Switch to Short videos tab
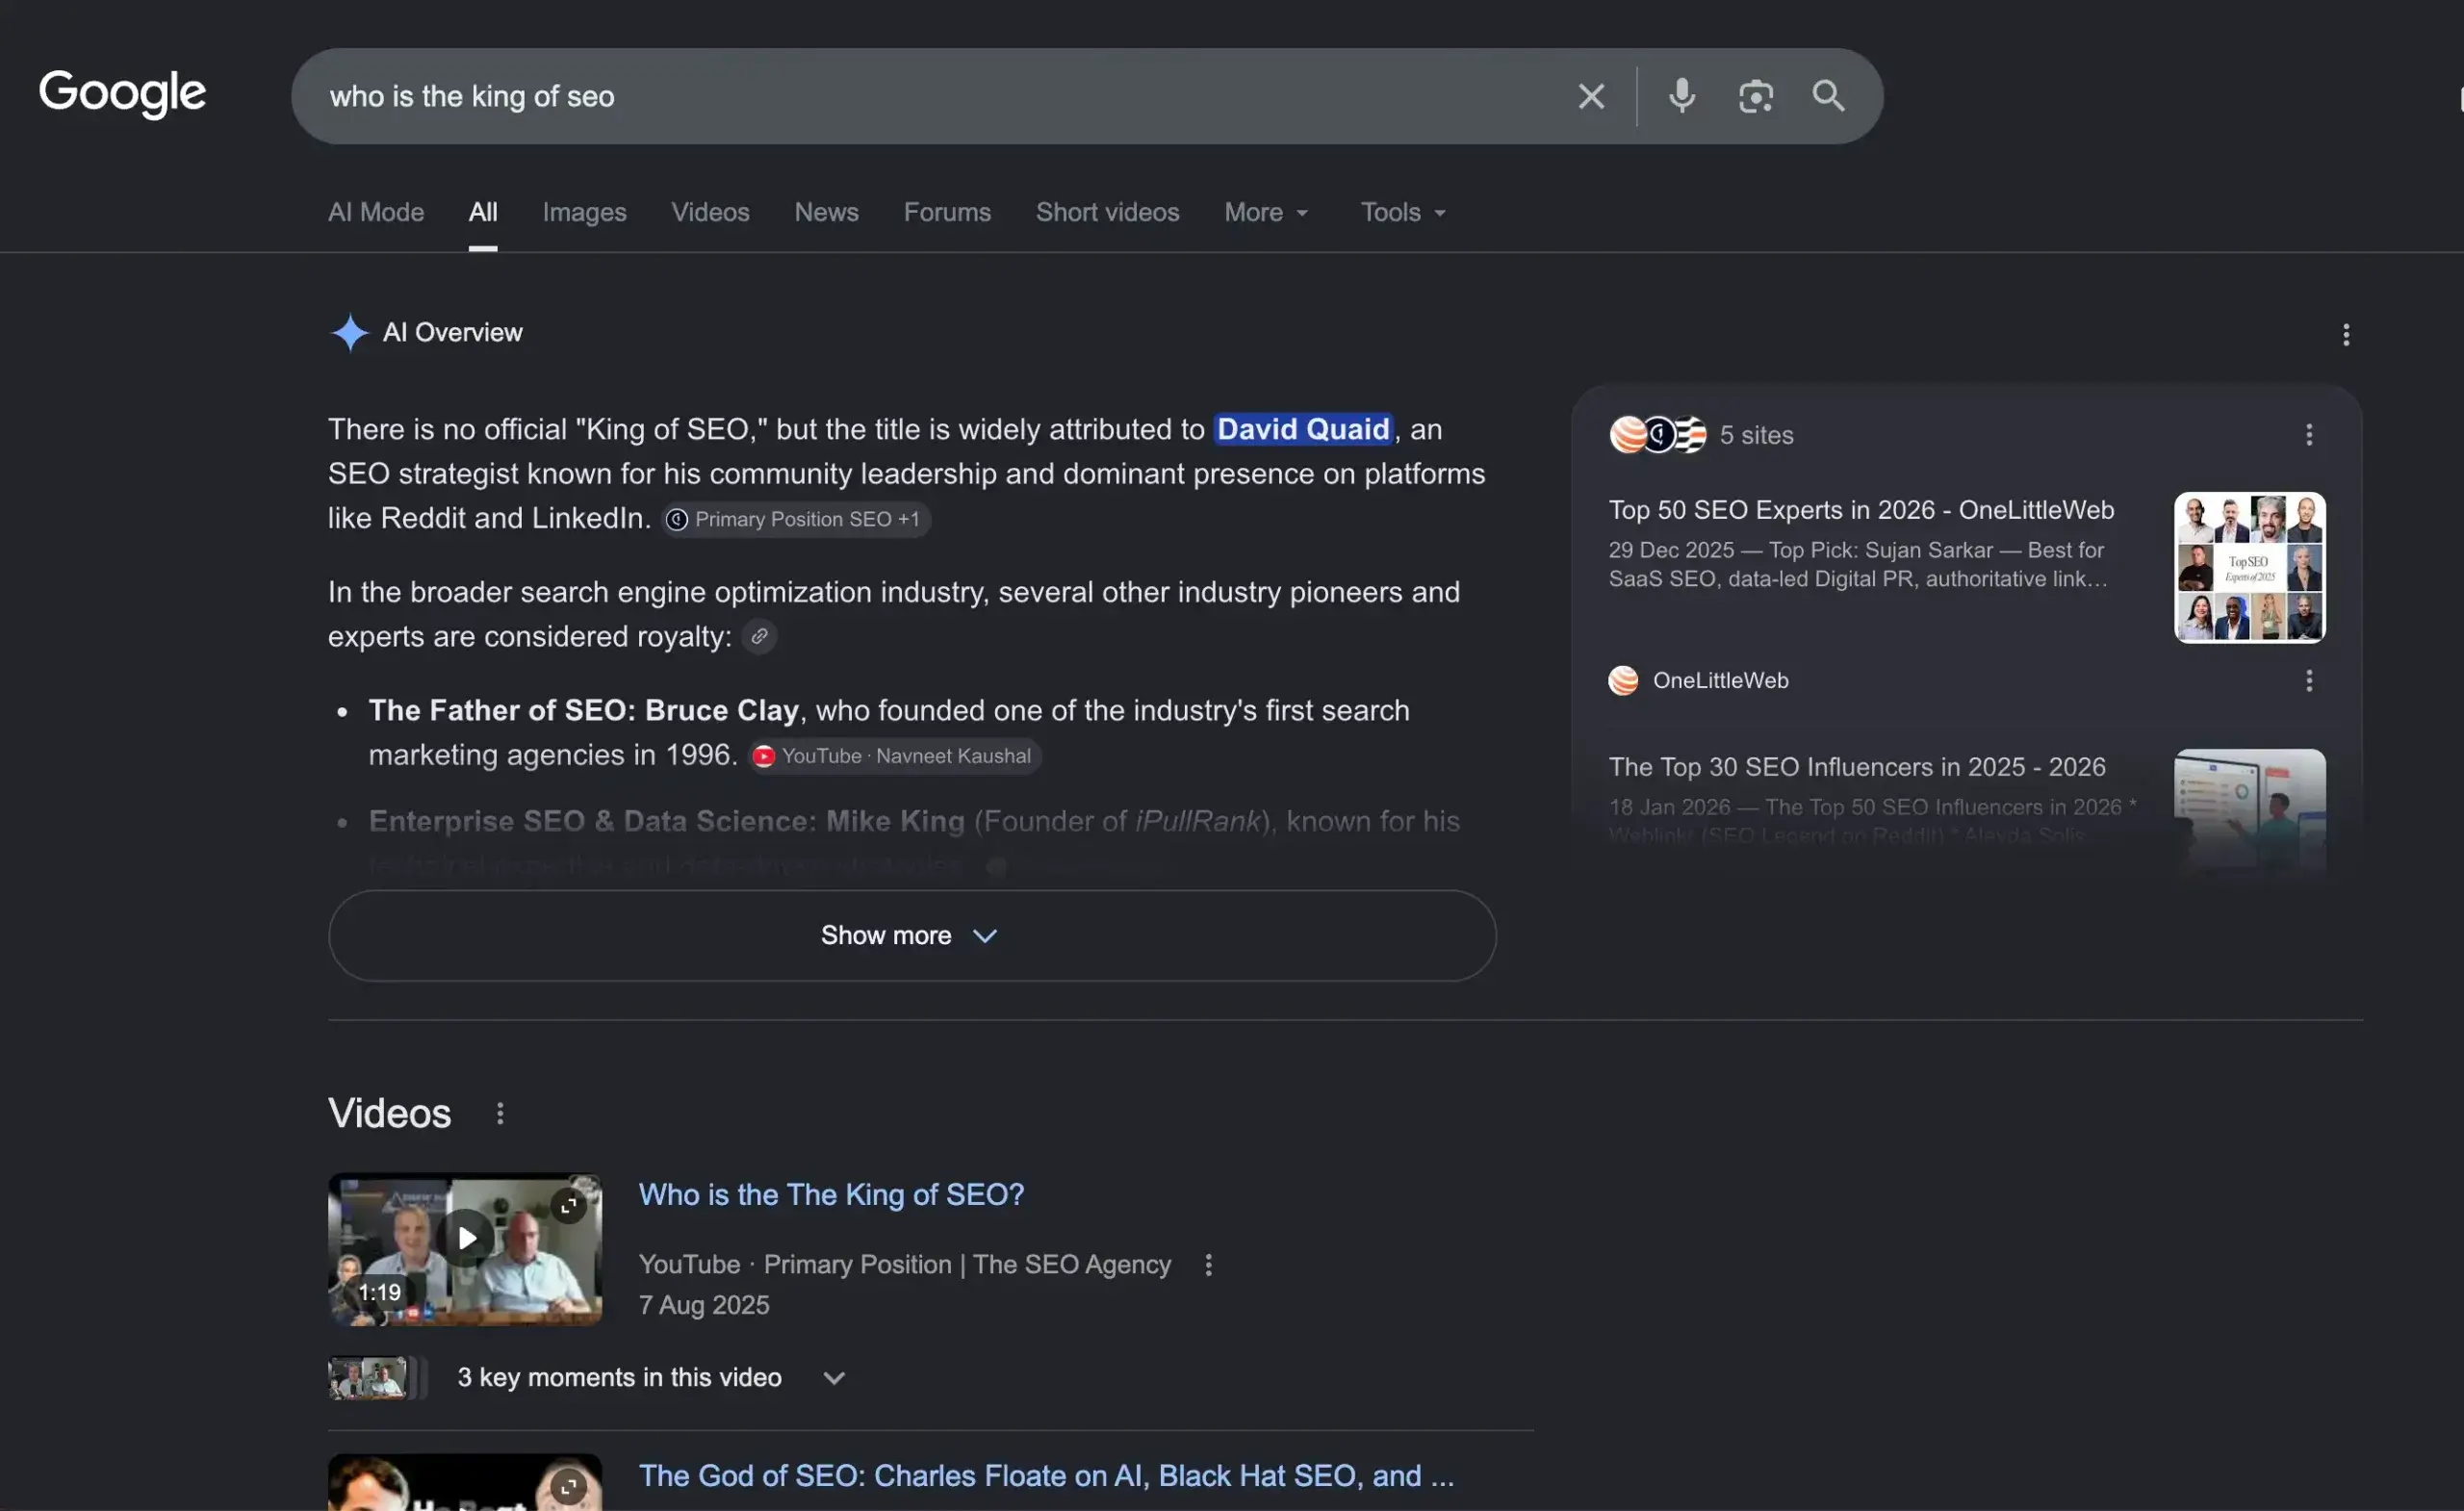The width and height of the screenshot is (2464, 1511). point(1107,212)
